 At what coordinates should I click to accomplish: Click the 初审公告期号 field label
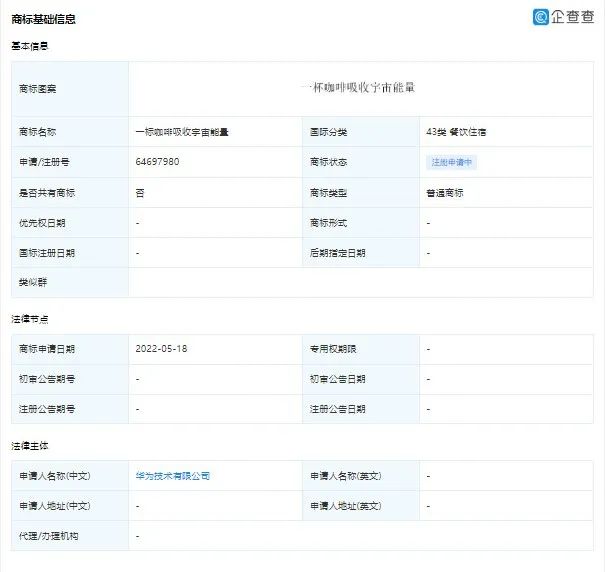(47, 379)
